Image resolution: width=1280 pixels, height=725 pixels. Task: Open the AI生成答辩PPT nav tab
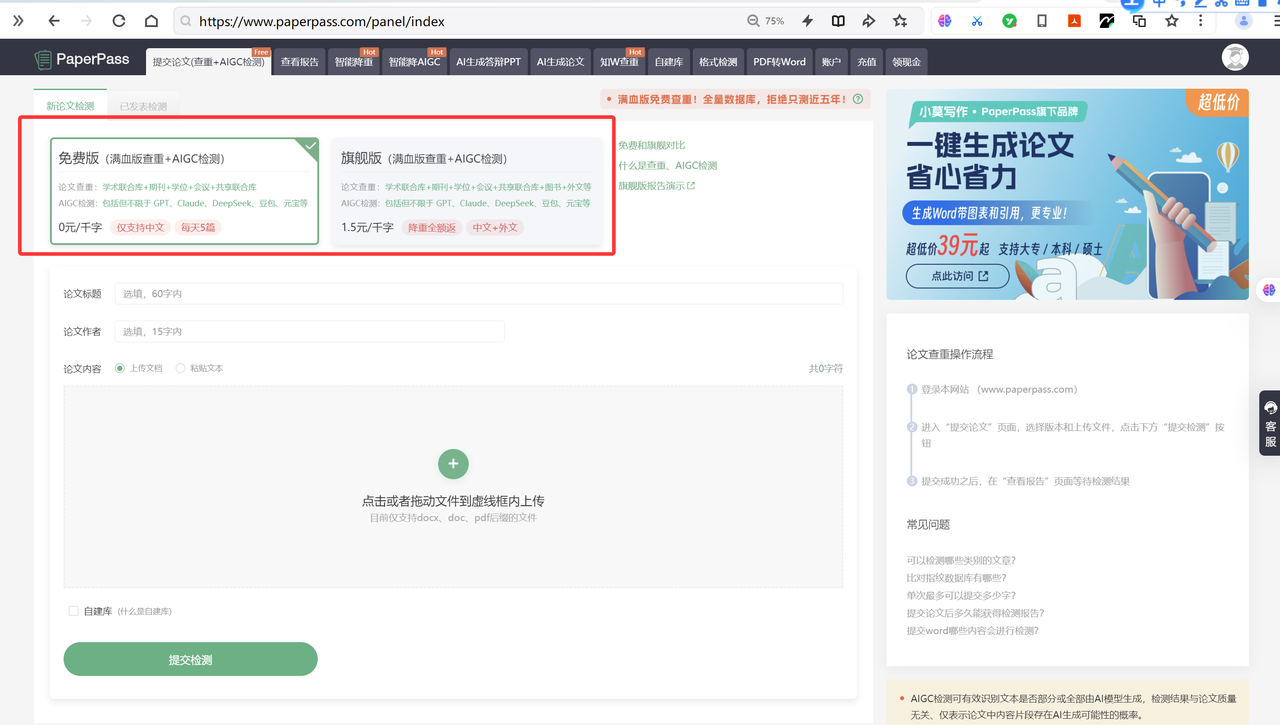click(488, 62)
